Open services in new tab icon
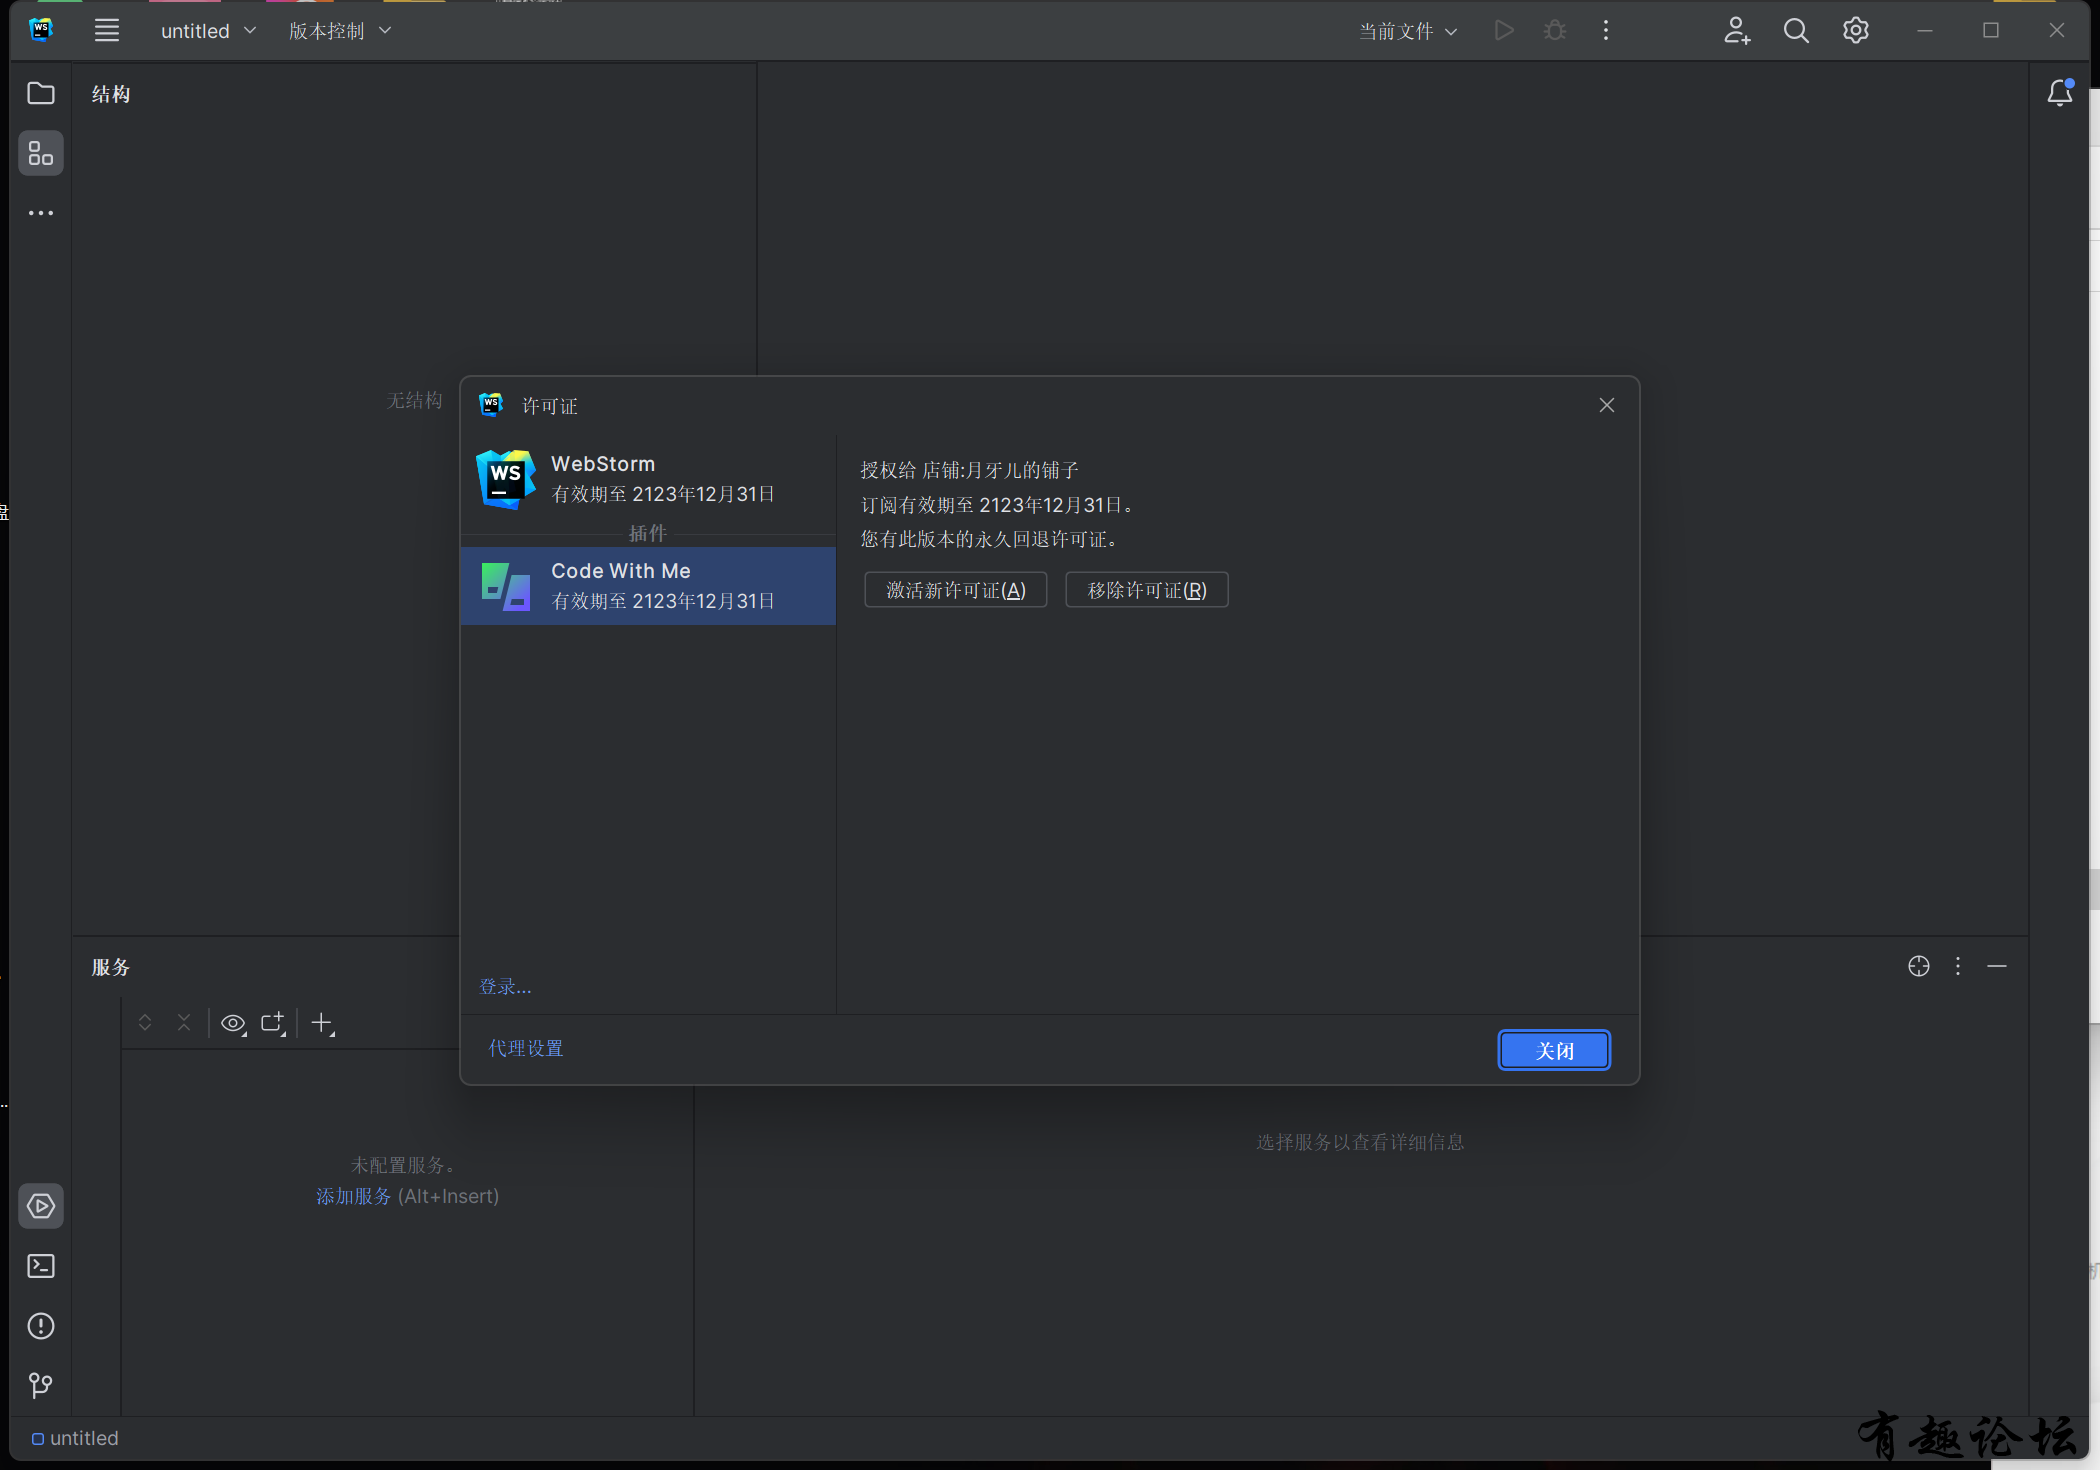 pos(273,1023)
